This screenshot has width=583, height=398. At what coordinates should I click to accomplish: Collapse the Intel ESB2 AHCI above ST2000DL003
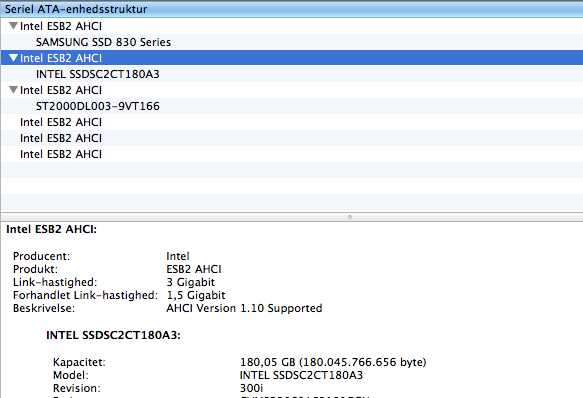tap(13, 90)
